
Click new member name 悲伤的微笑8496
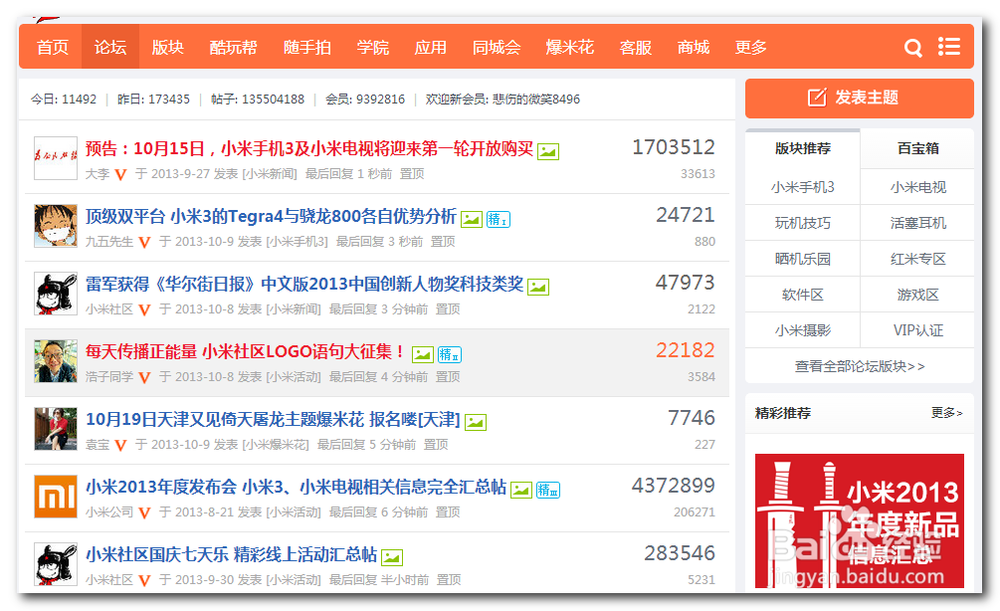[x=536, y=99]
